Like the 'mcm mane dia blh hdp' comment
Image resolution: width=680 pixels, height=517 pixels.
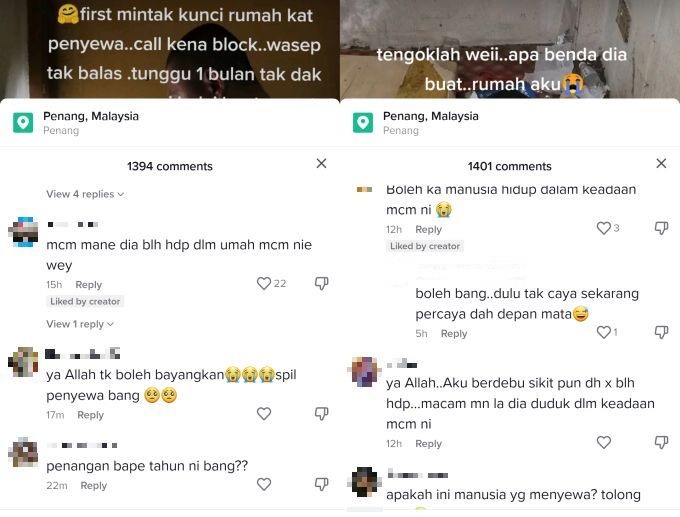264,284
